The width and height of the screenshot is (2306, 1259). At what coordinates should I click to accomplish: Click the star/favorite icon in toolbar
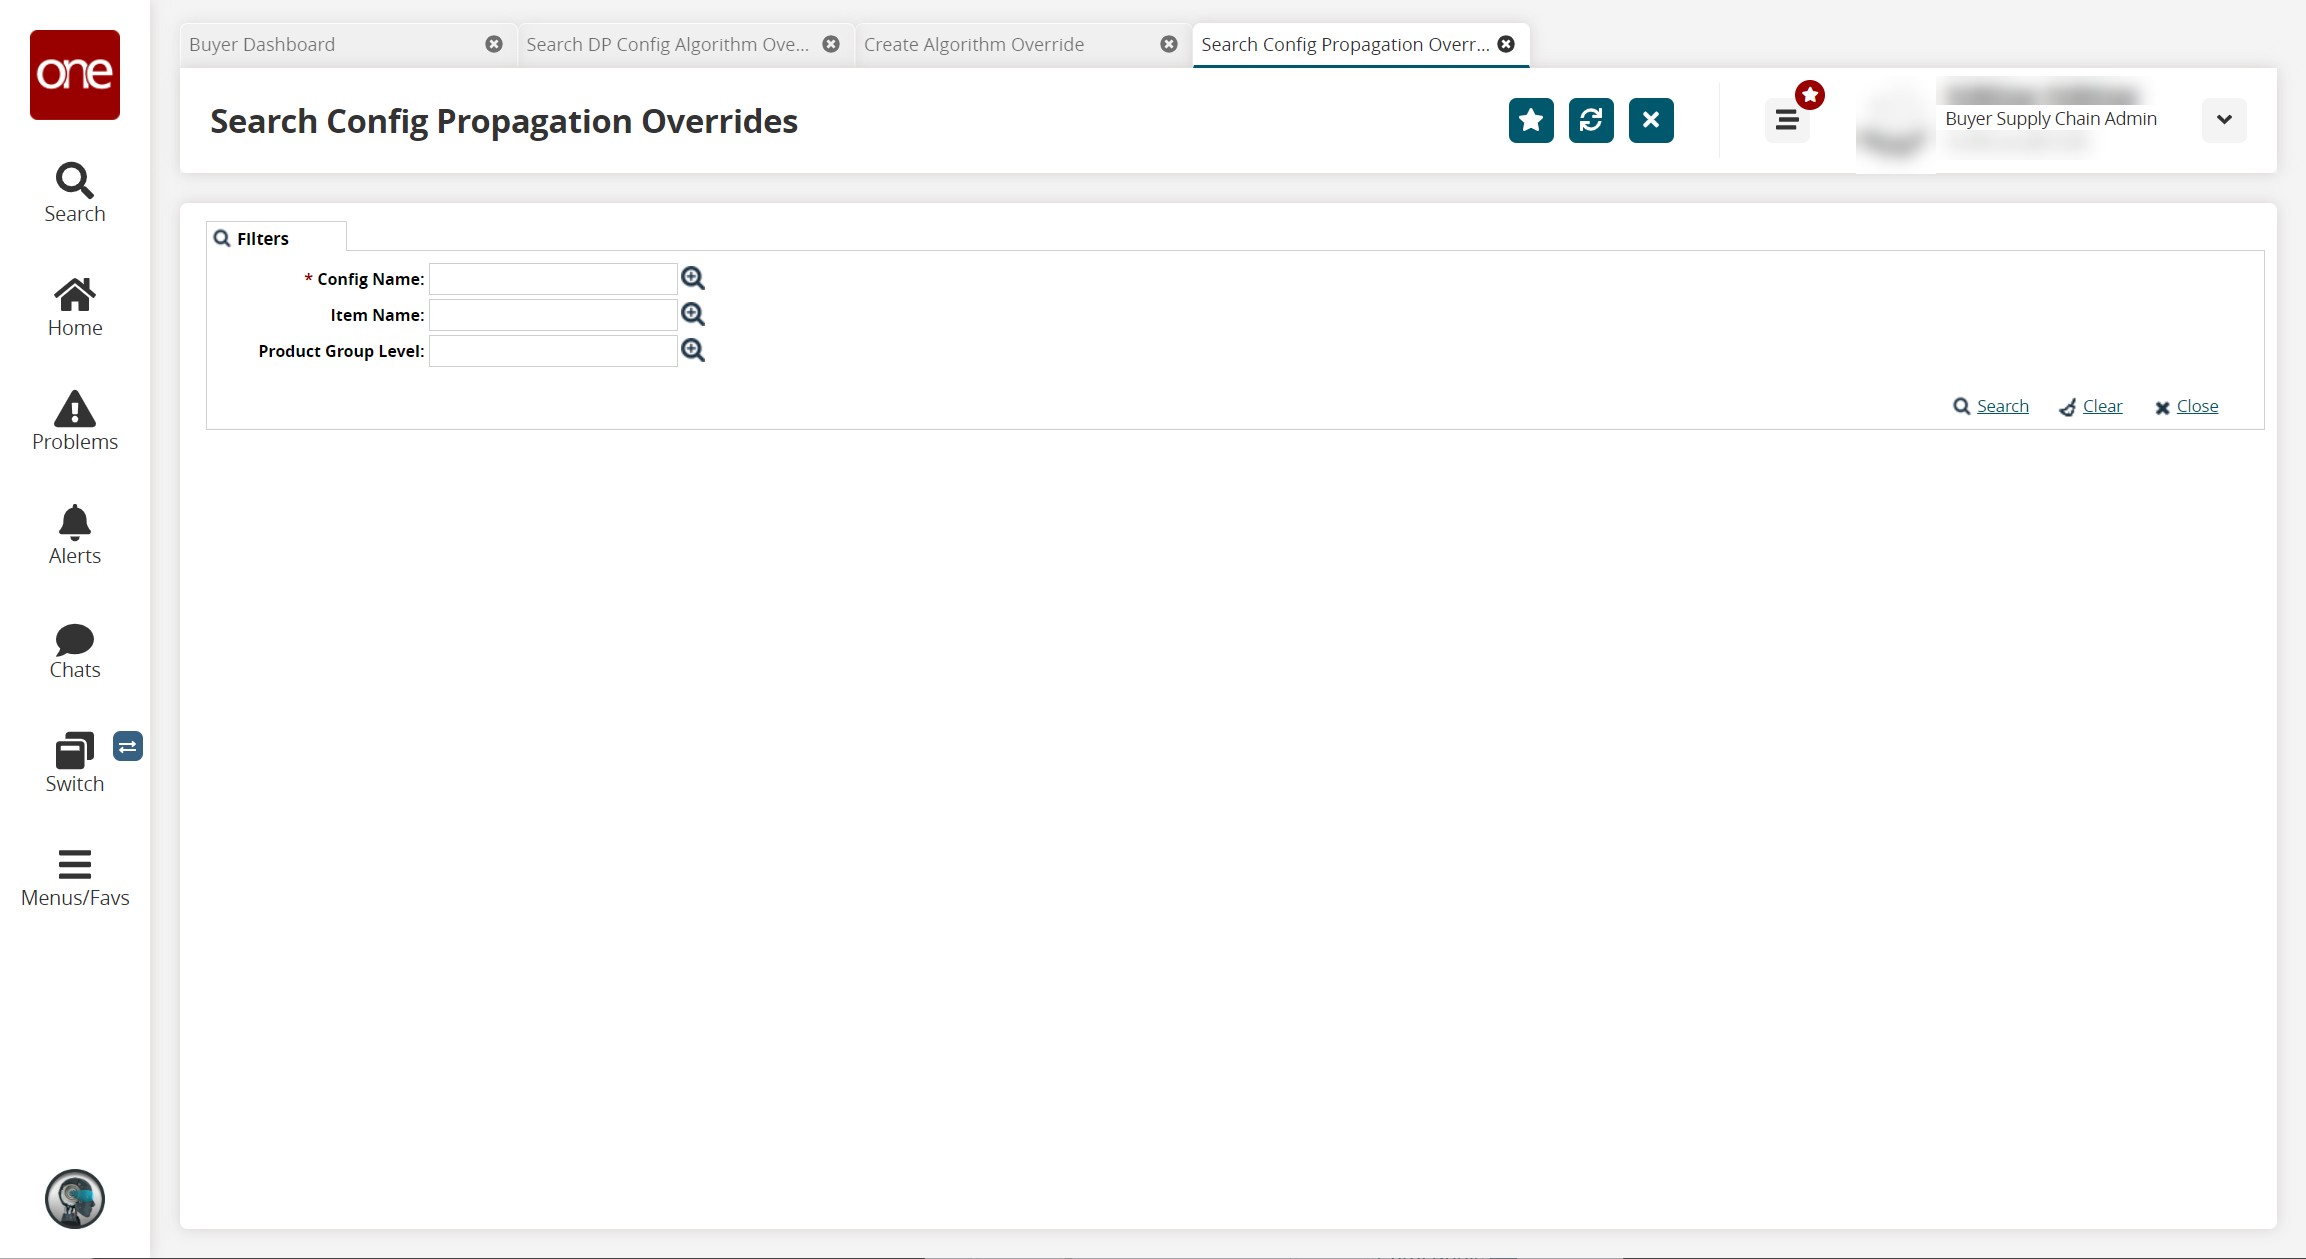pos(1530,119)
